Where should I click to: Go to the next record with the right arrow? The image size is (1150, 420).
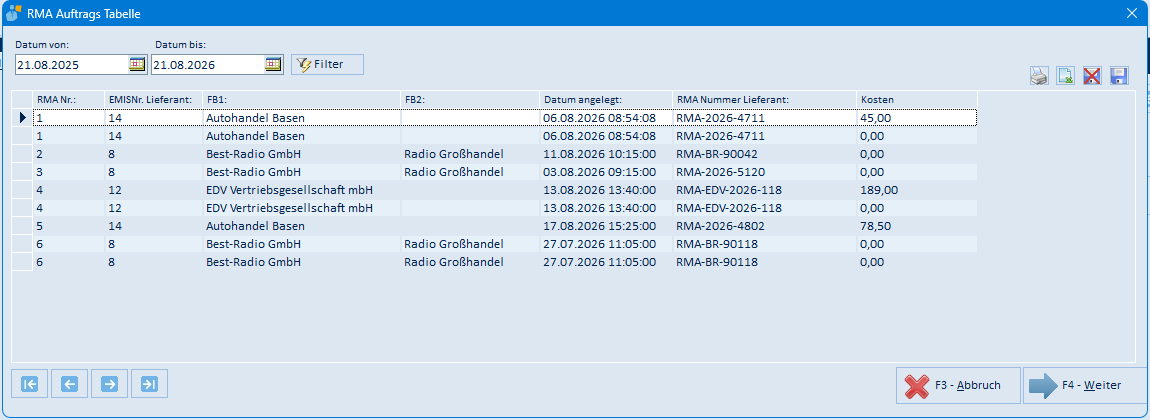109,383
